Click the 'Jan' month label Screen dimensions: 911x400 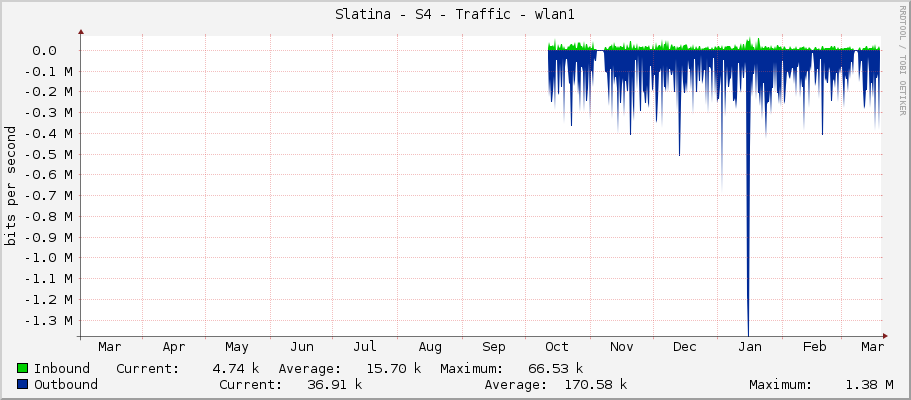(750, 347)
